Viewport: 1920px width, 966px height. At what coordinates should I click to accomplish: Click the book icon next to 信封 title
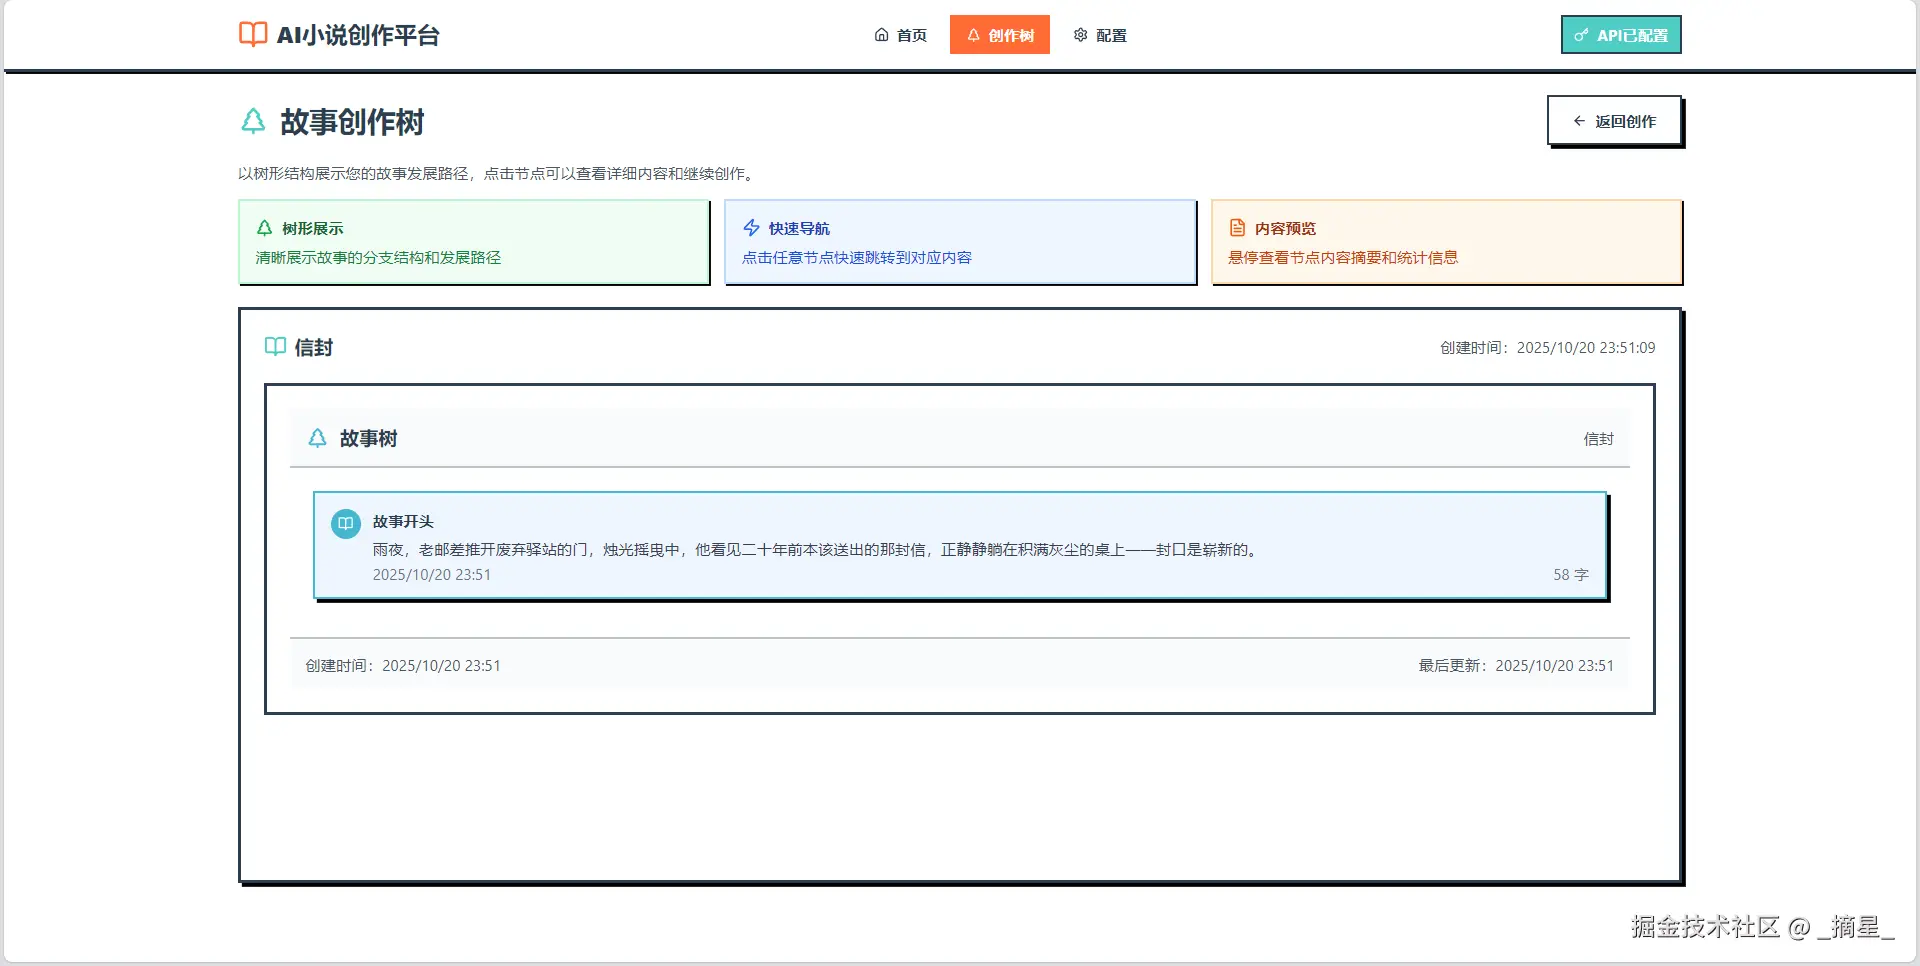point(275,347)
